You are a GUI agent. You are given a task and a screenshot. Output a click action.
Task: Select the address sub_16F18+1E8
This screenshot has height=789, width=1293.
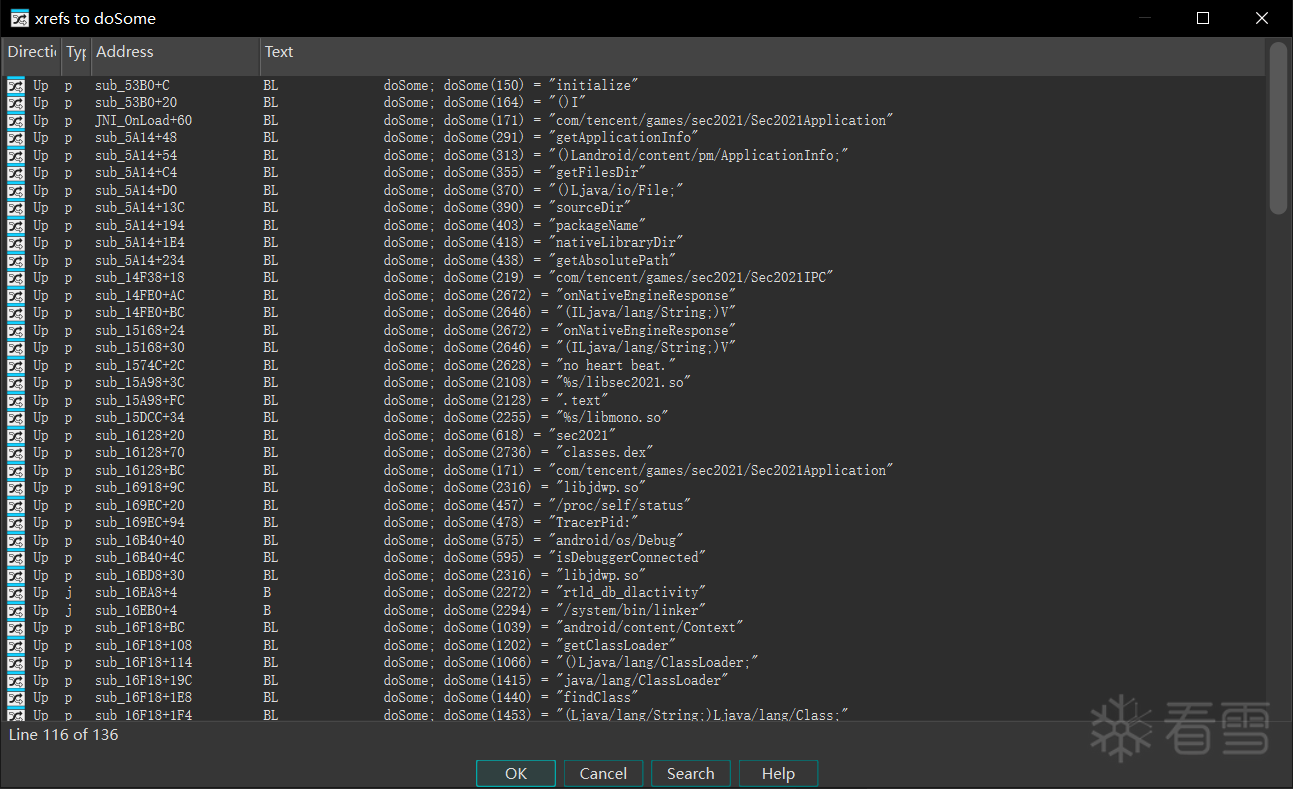pyautogui.click(x=144, y=698)
